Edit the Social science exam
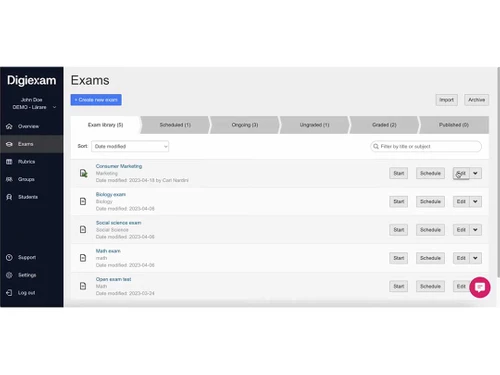 coord(461,230)
